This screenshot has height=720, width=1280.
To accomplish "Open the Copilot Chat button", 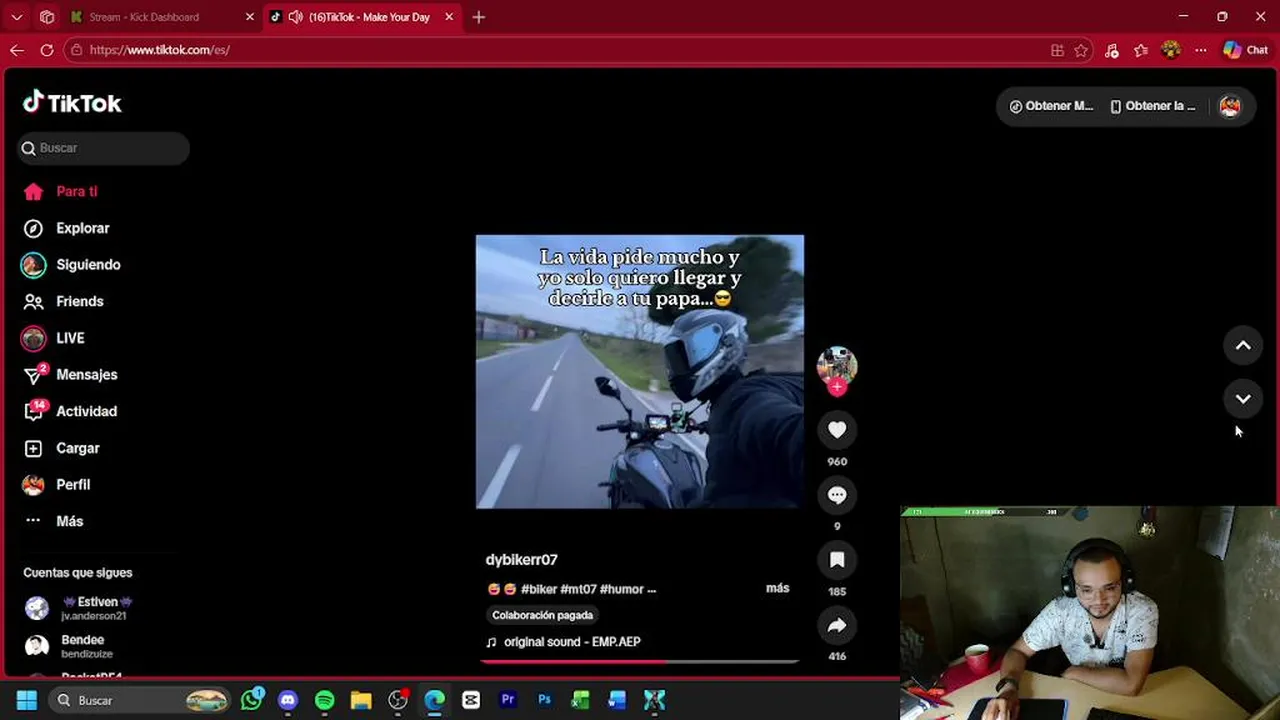I will coord(1245,50).
